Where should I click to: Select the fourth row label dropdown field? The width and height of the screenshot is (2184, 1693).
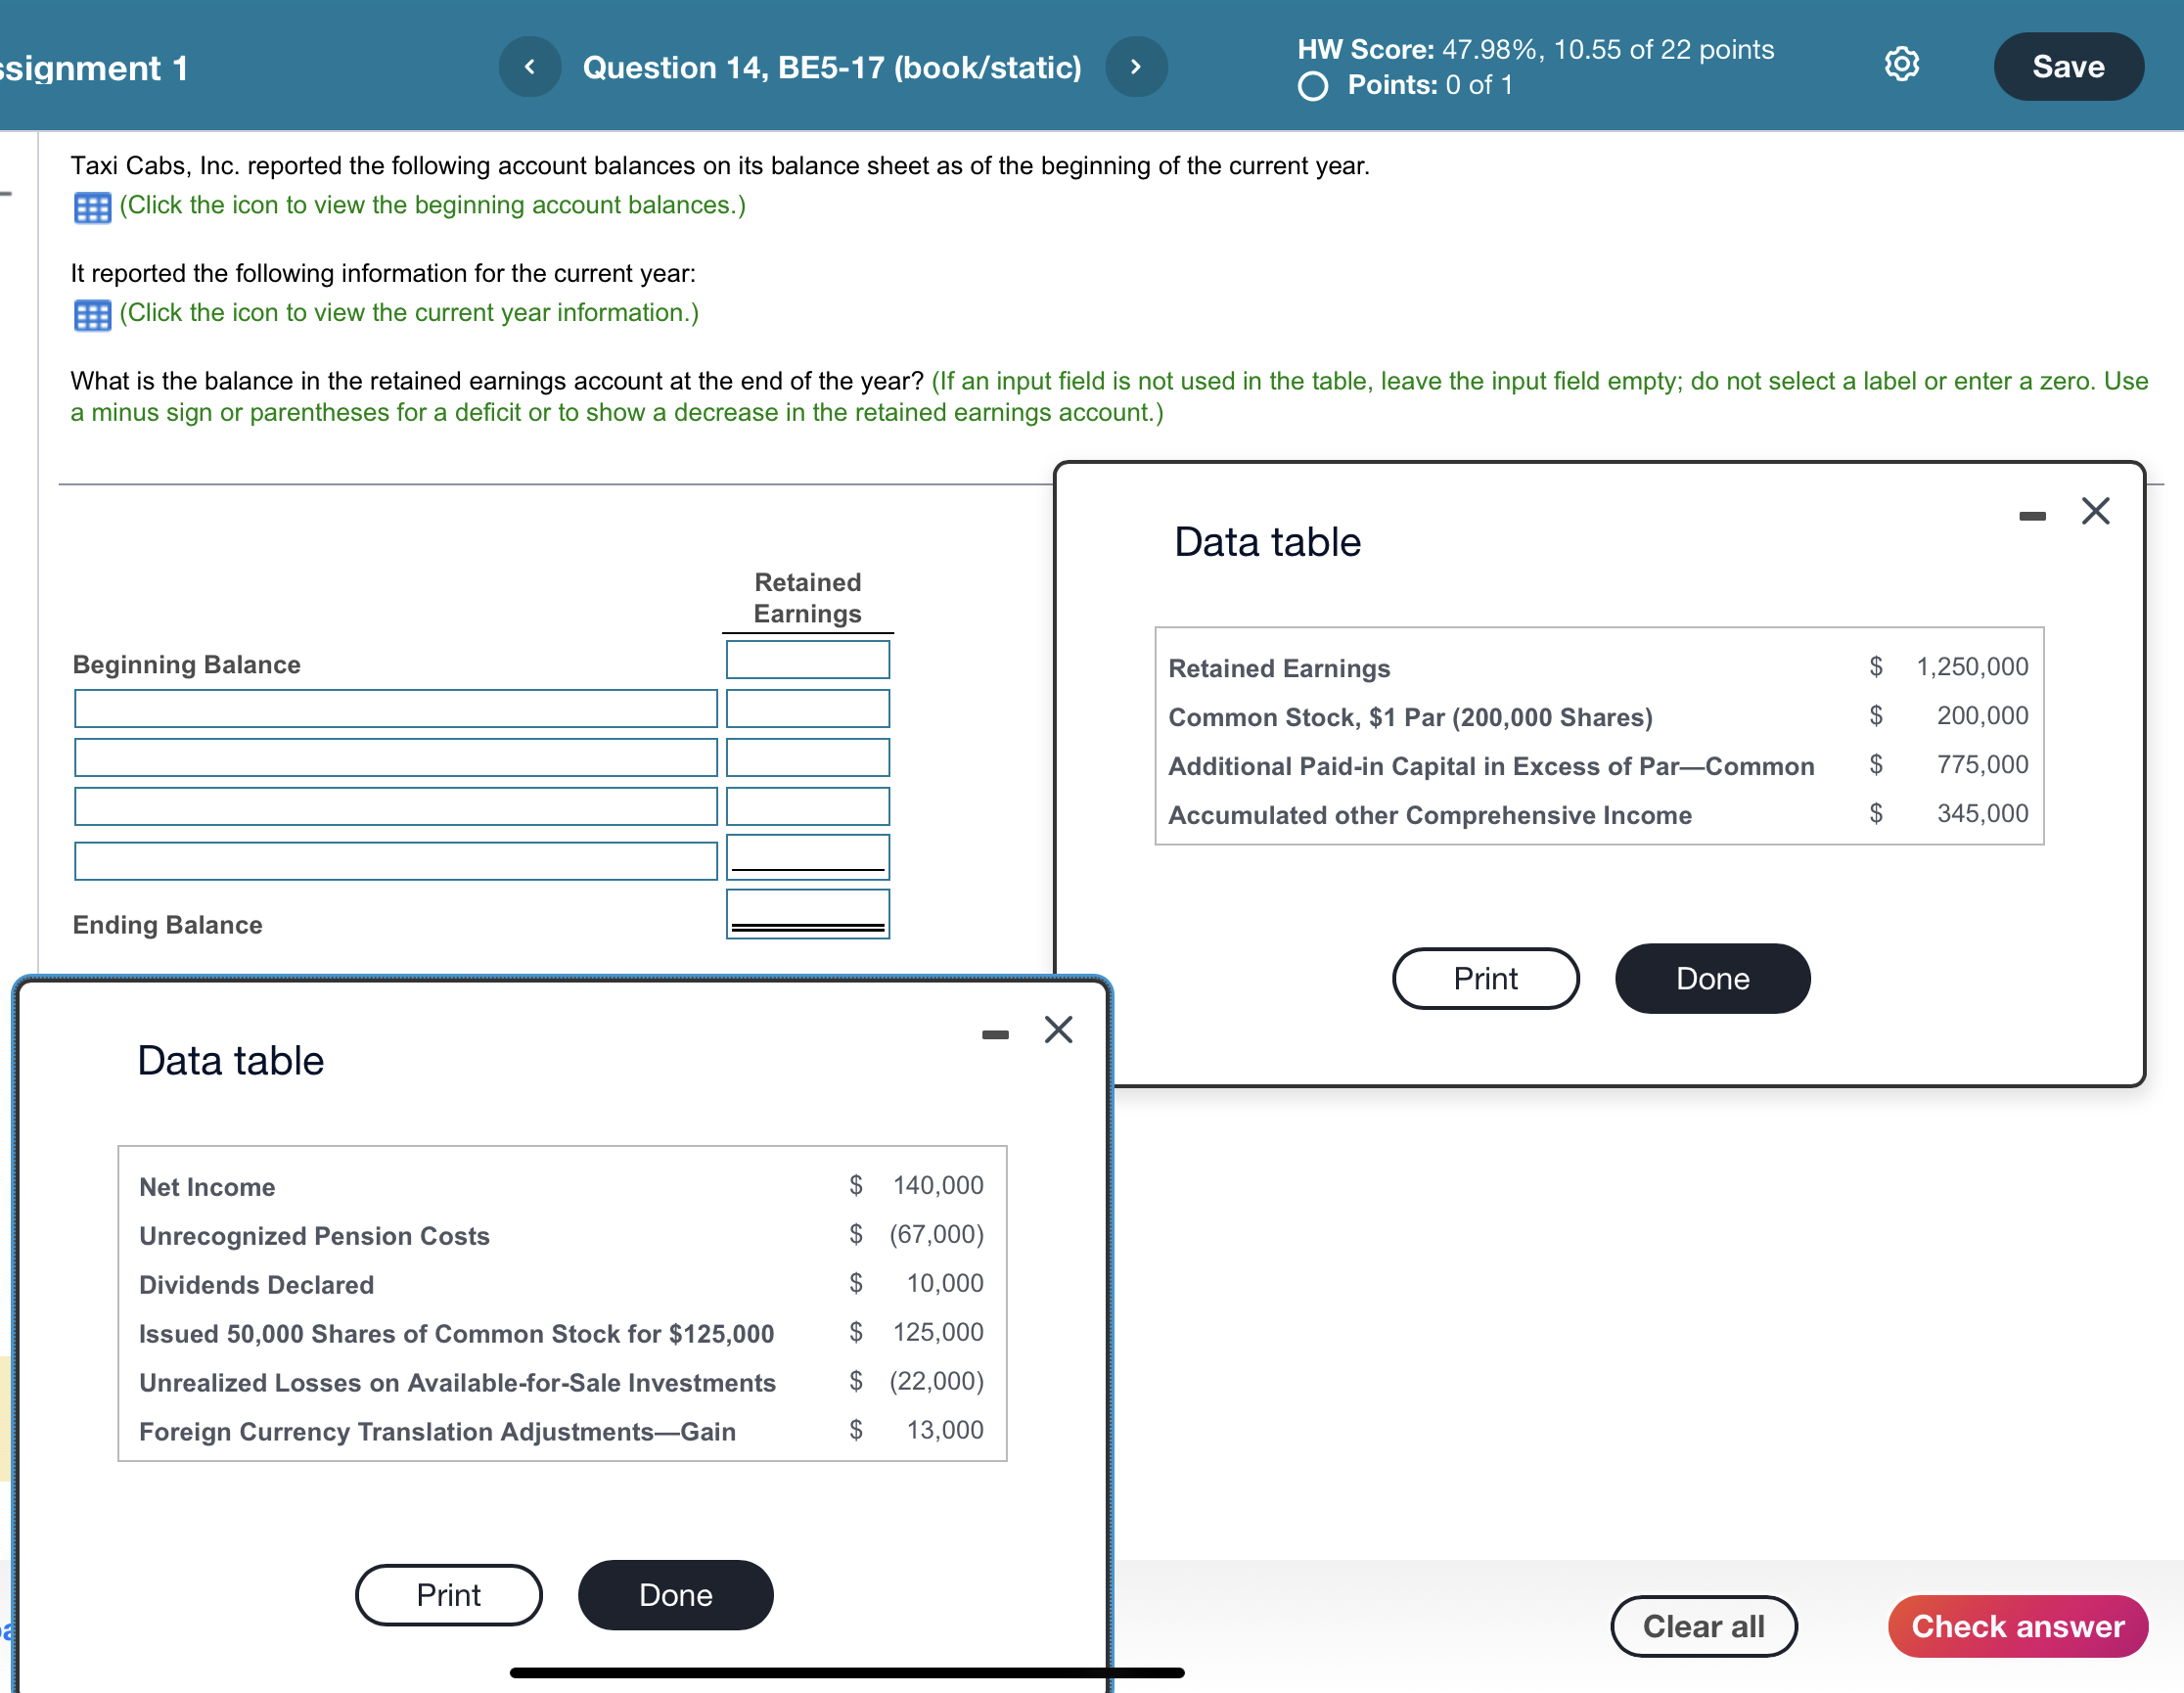[x=395, y=861]
